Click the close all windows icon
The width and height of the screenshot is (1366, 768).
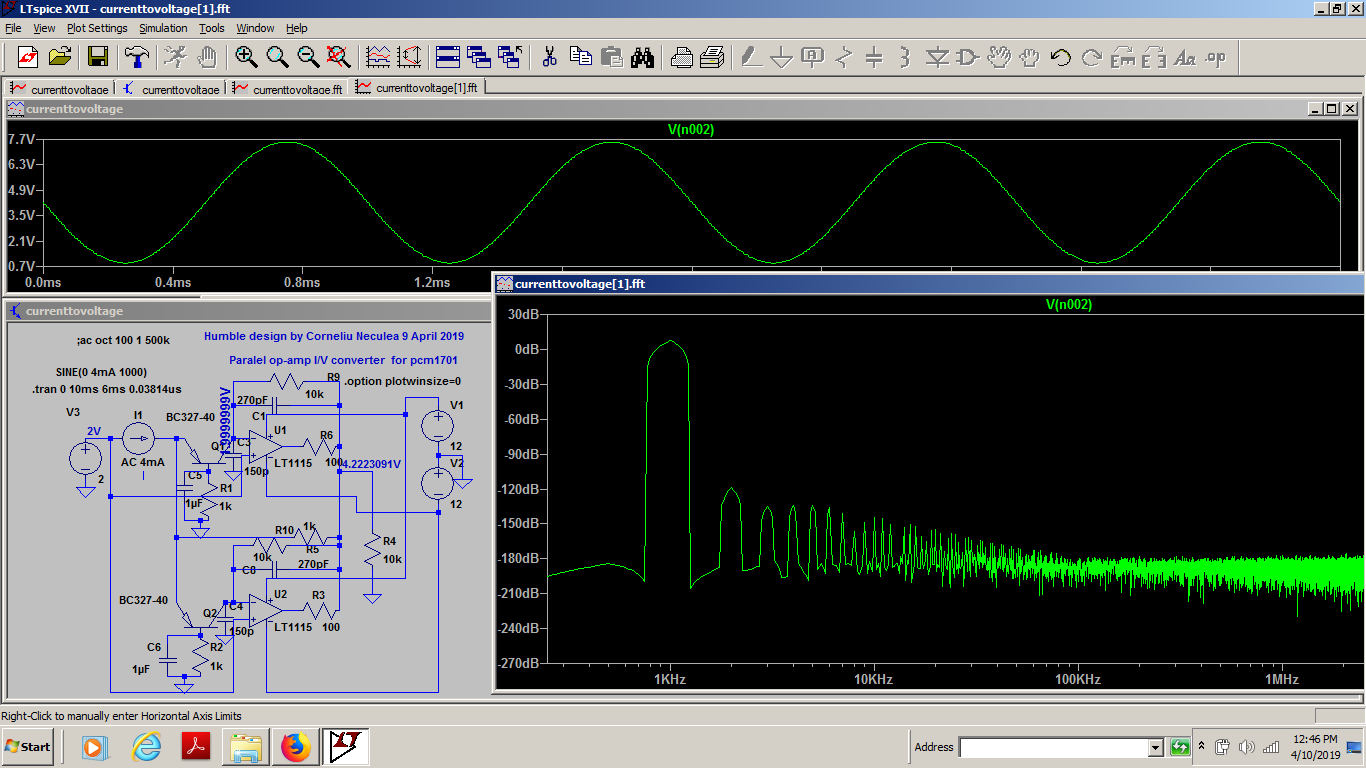[510, 56]
